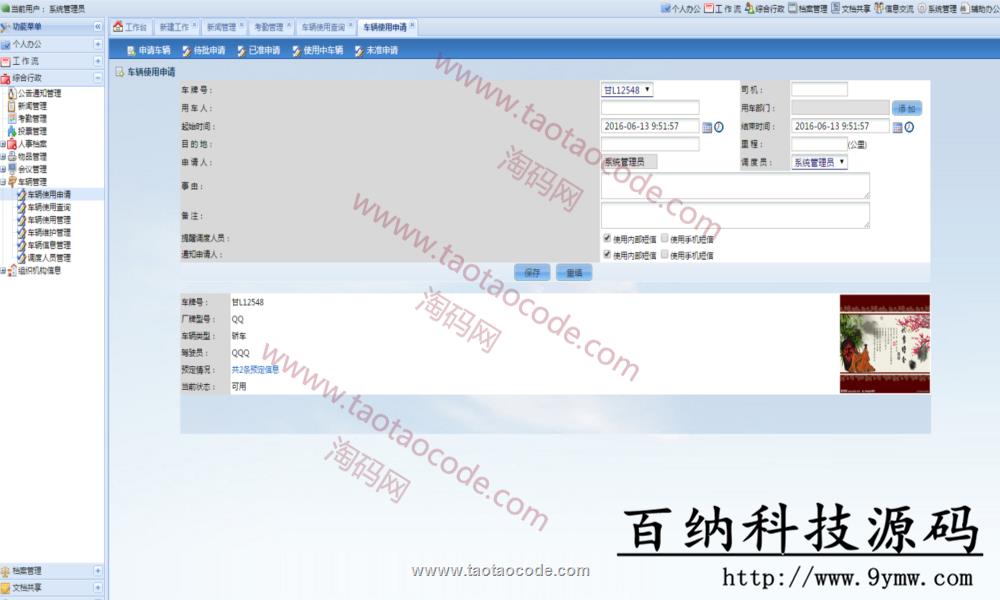Switch to the 工作台 tab

coord(130,27)
